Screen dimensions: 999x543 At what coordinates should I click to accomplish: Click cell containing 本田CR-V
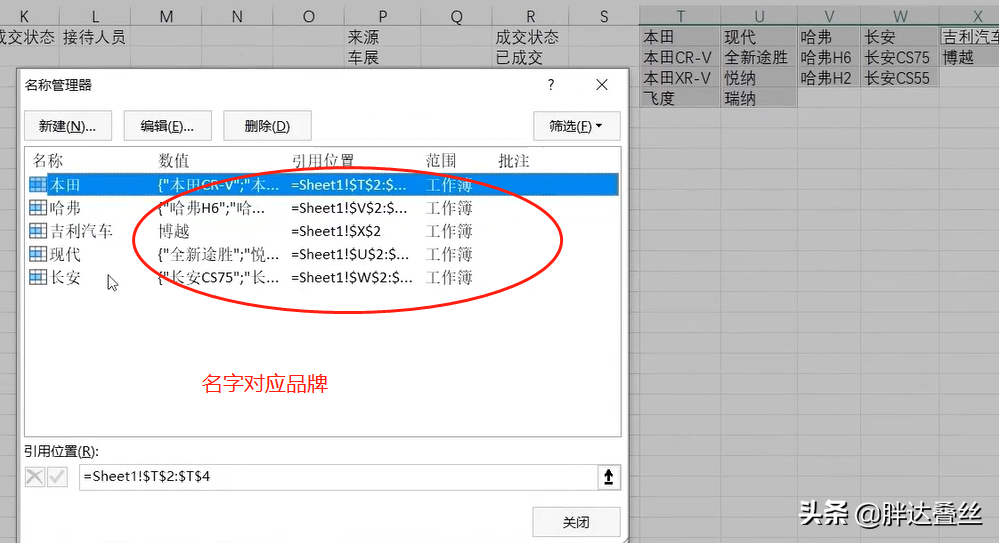pyautogui.click(x=680, y=57)
